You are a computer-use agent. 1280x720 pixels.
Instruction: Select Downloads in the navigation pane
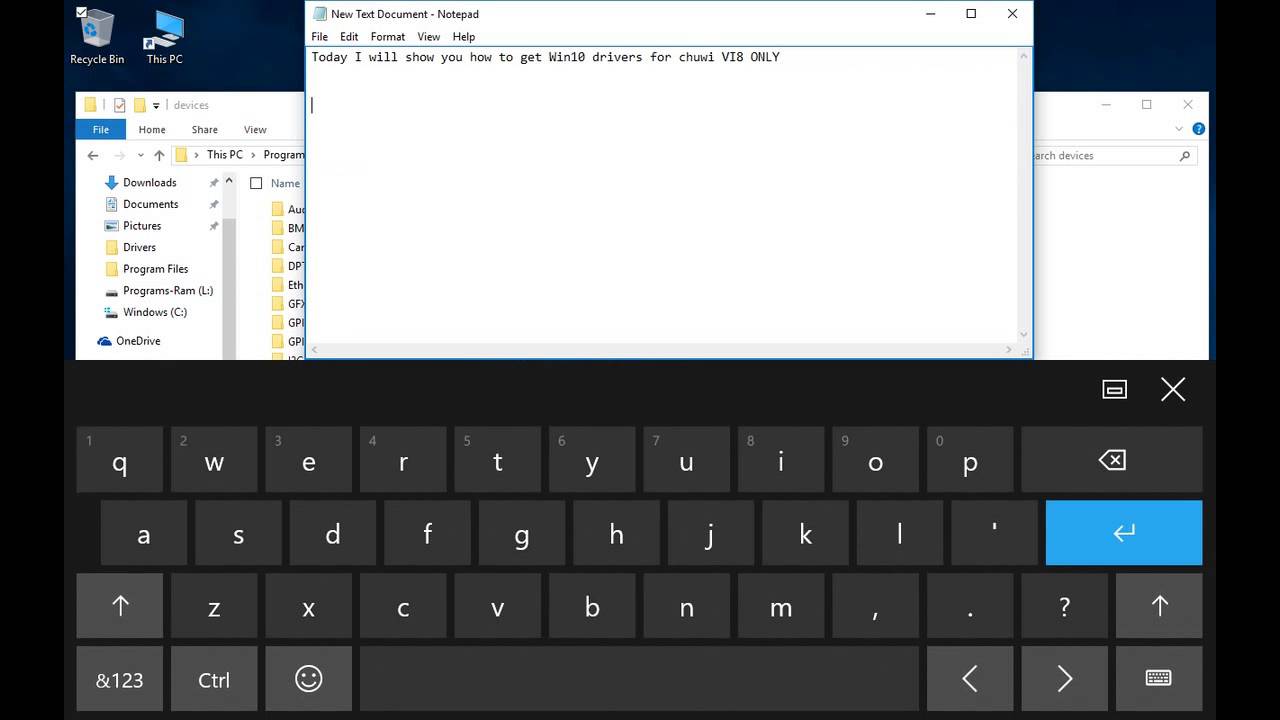[149, 182]
